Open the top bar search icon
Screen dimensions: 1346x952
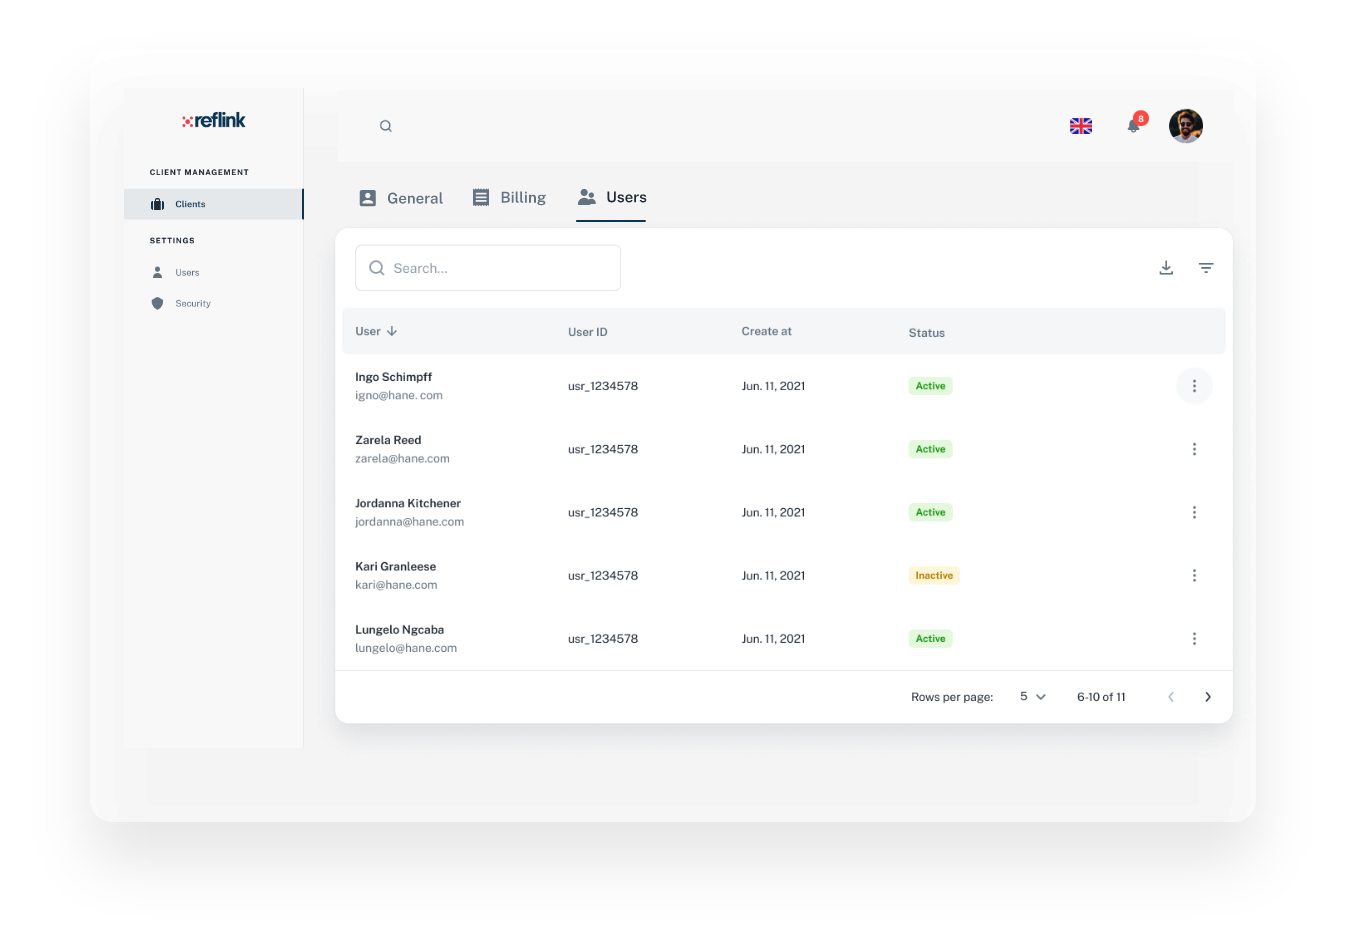[386, 126]
